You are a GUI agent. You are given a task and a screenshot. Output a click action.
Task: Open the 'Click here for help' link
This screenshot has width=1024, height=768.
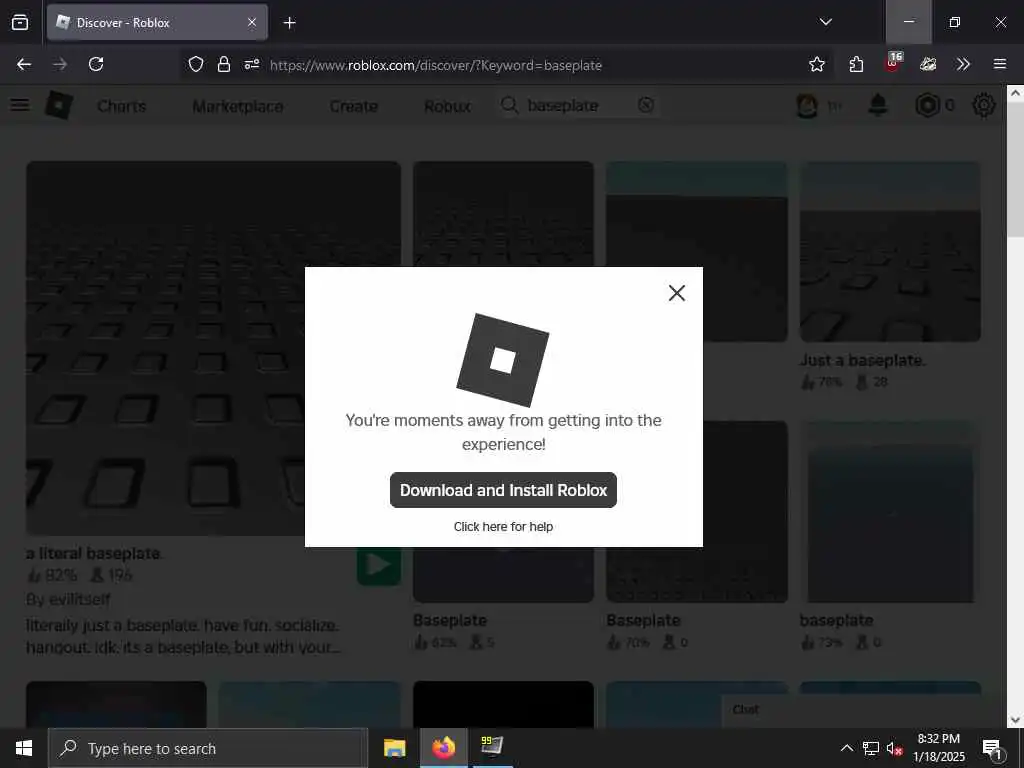503,526
